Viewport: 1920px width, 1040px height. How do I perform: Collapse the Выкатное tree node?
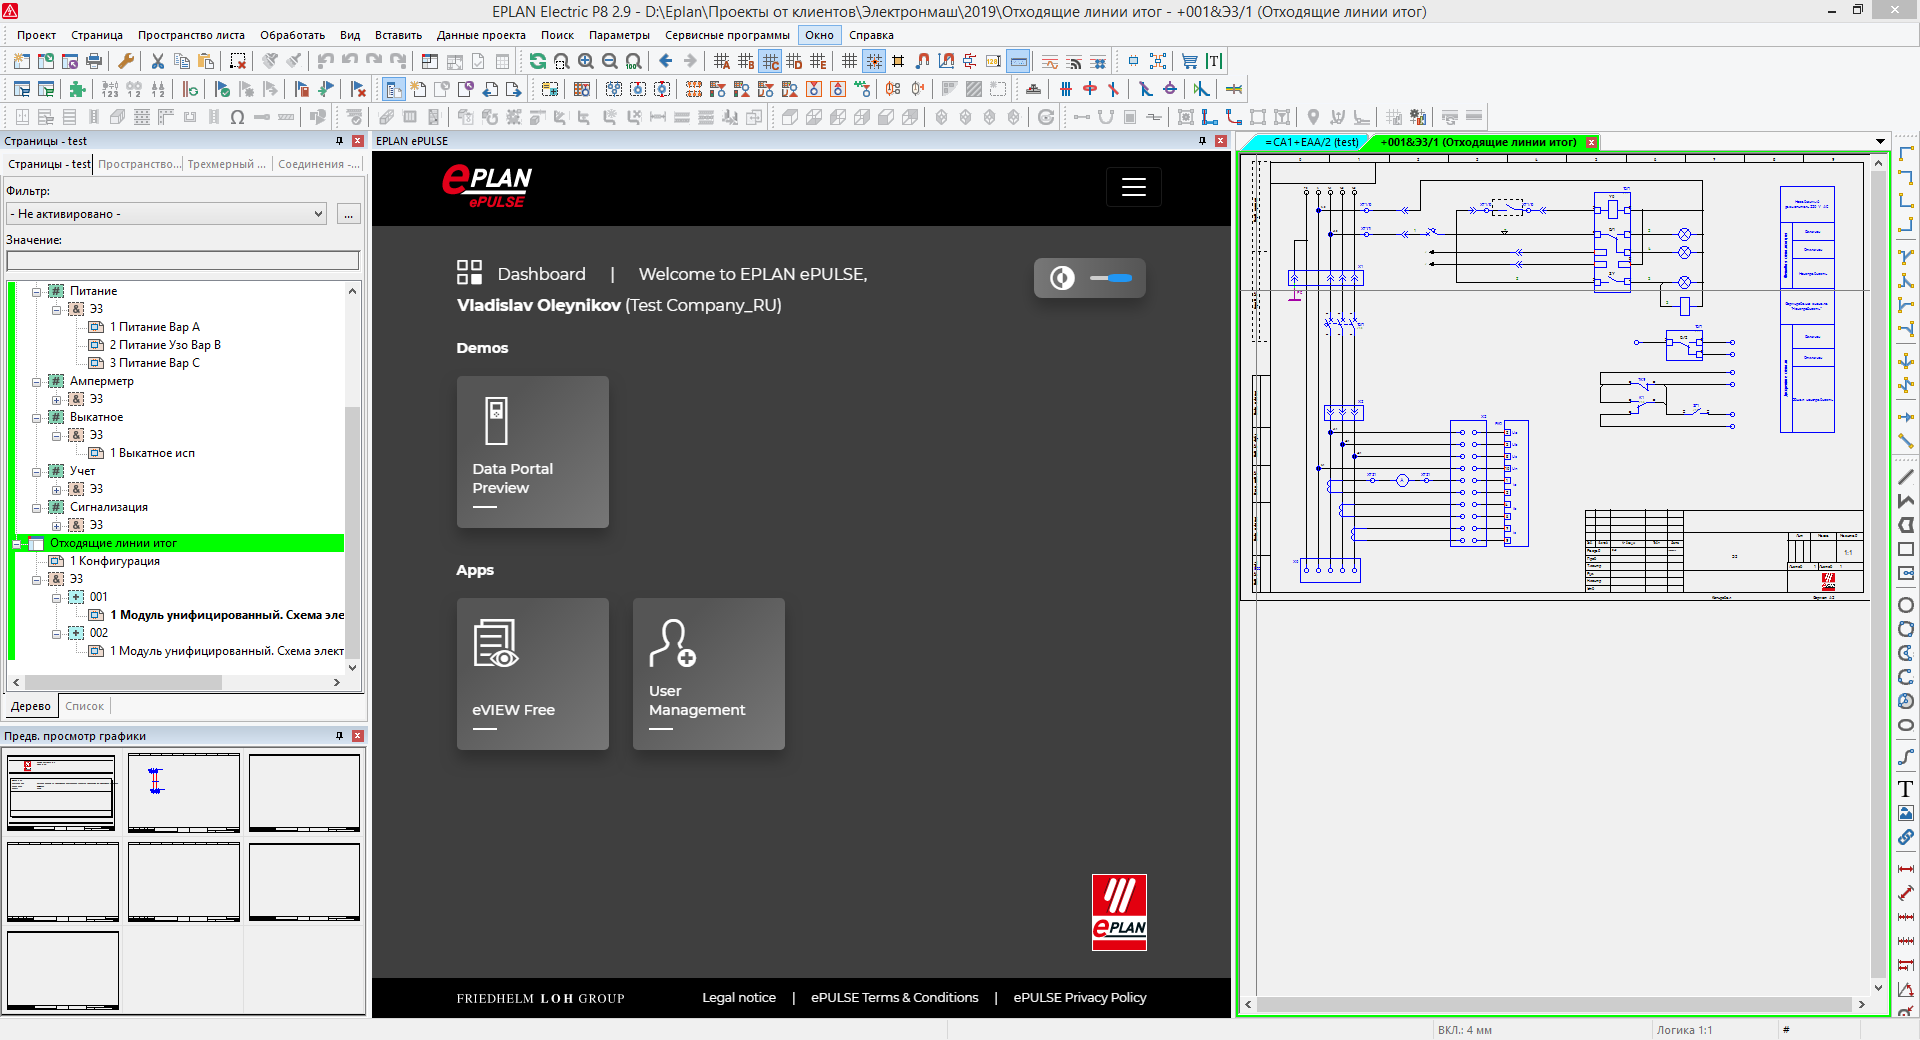pos(36,417)
